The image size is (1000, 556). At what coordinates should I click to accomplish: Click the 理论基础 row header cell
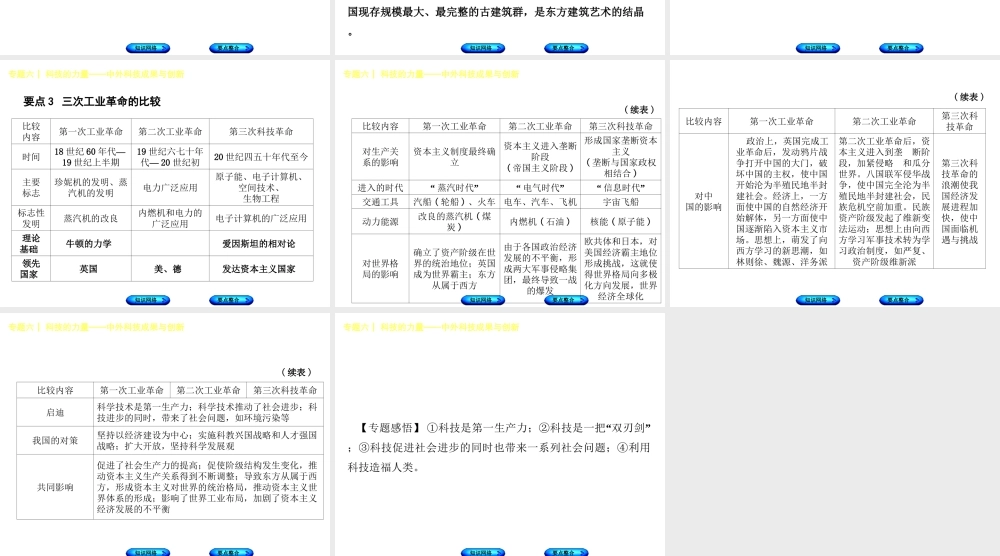31,244
